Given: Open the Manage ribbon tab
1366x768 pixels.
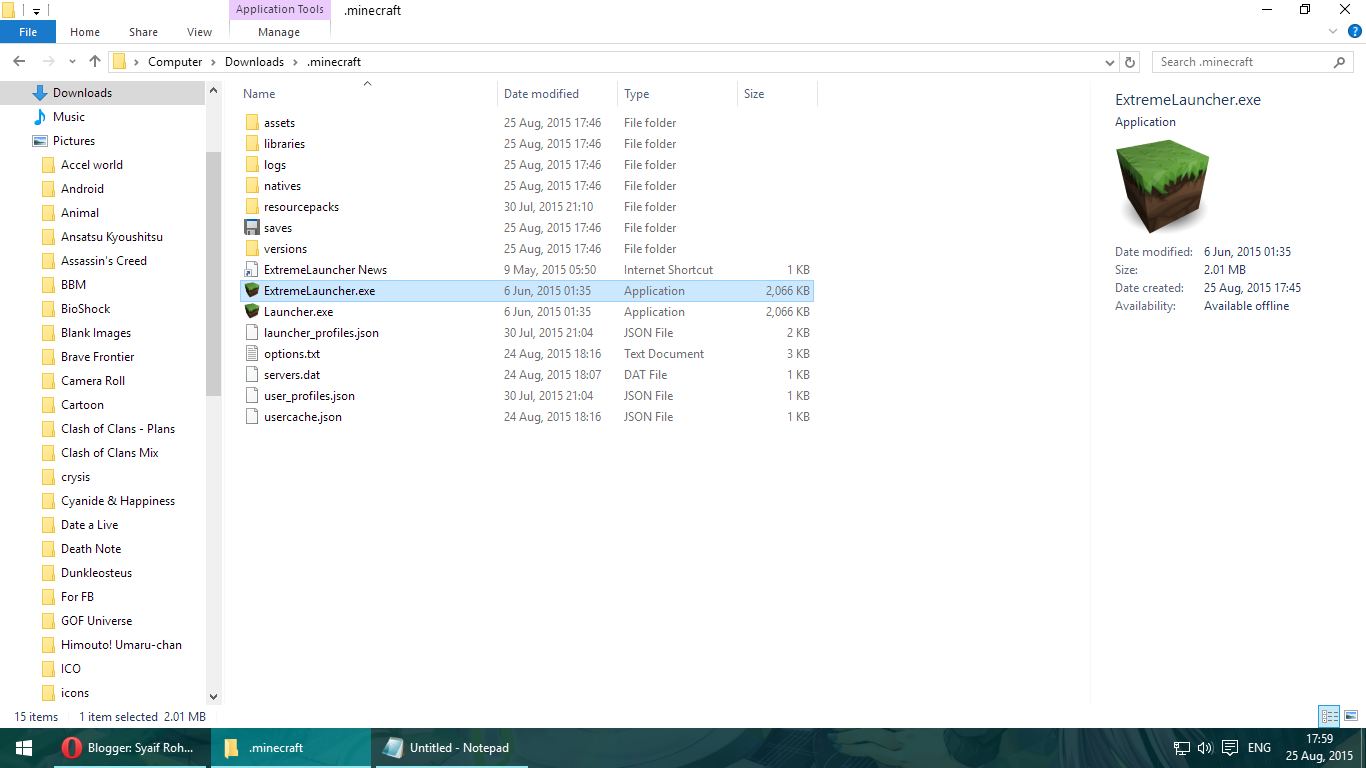Looking at the screenshot, I should (x=279, y=32).
